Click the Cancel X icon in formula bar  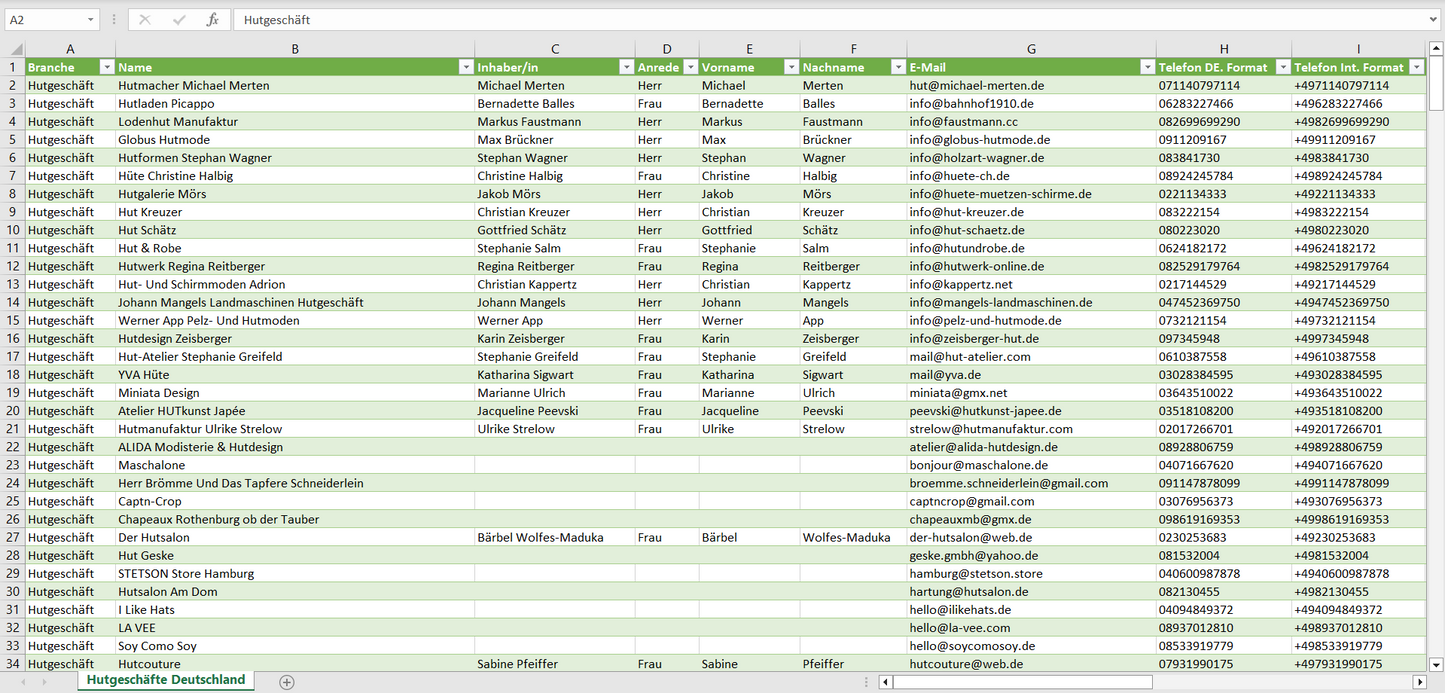[x=145, y=20]
